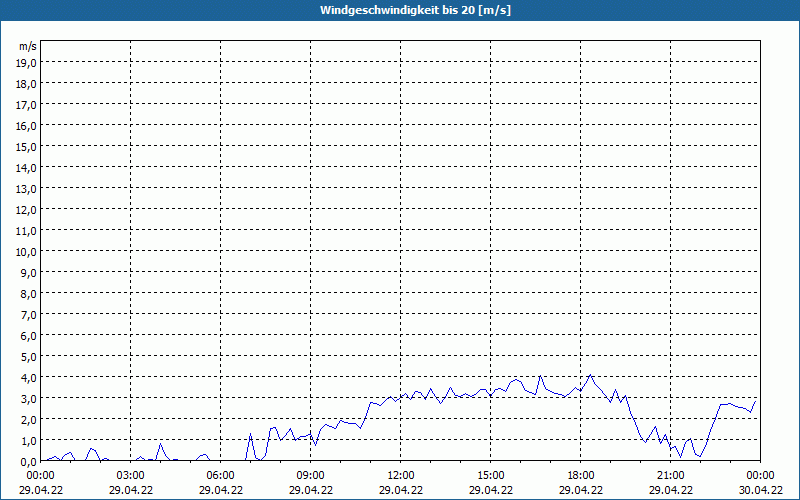
Task: Click the 14,0 y-axis label
Action: click(x=28, y=168)
